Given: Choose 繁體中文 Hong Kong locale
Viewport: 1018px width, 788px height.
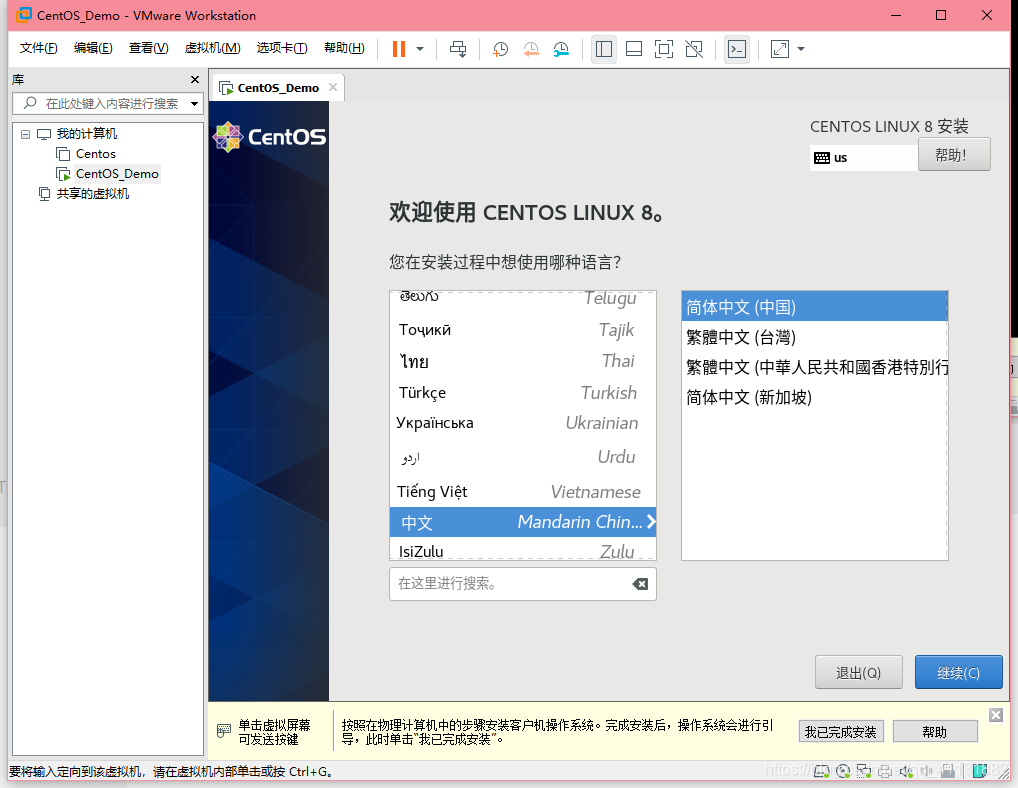Looking at the screenshot, I should (x=814, y=367).
